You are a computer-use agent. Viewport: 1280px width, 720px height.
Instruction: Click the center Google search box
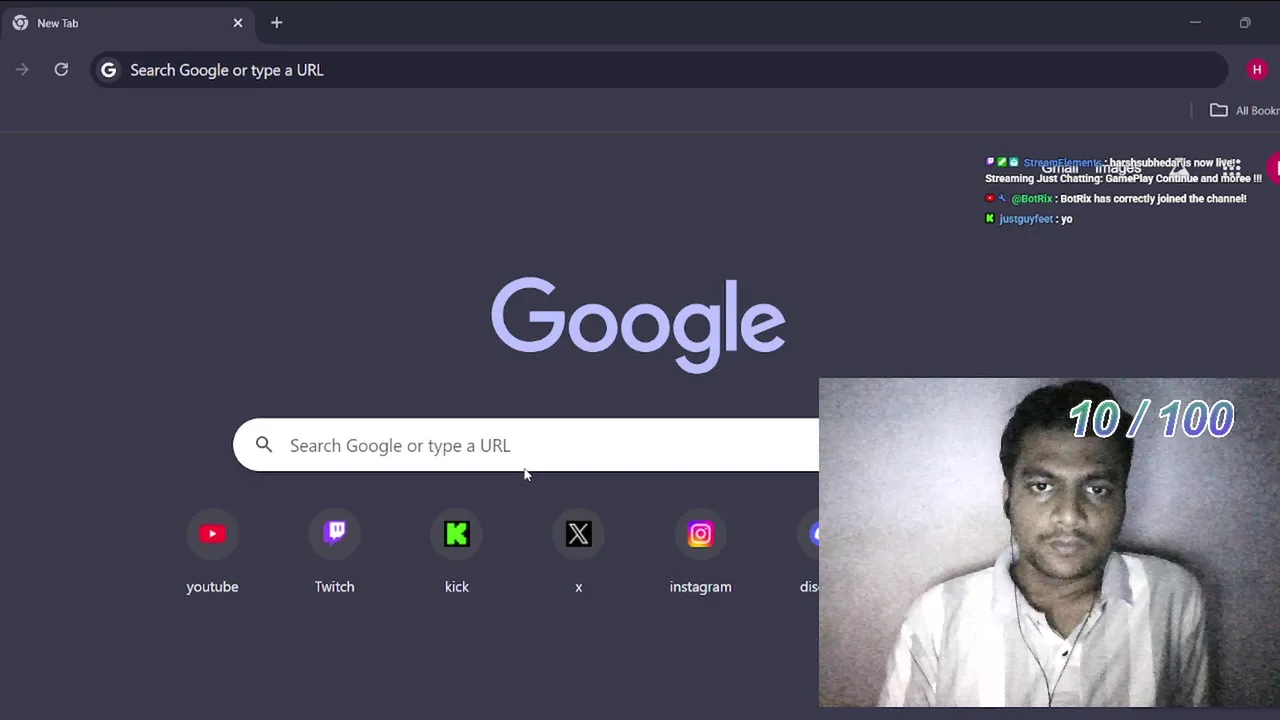coord(526,445)
